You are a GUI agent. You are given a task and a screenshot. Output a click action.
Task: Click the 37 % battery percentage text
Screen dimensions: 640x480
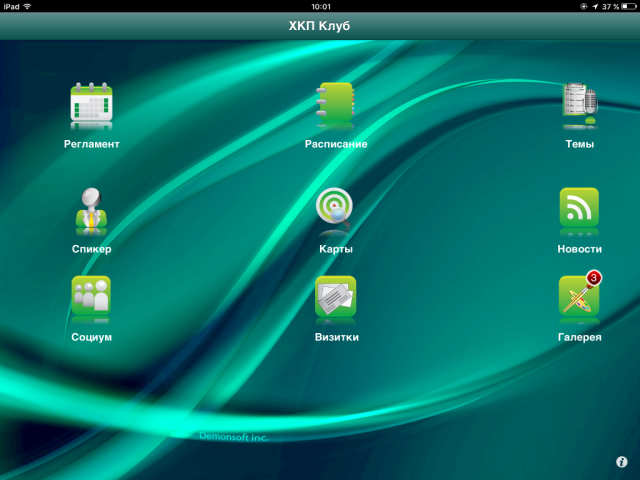(x=610, y=7)
